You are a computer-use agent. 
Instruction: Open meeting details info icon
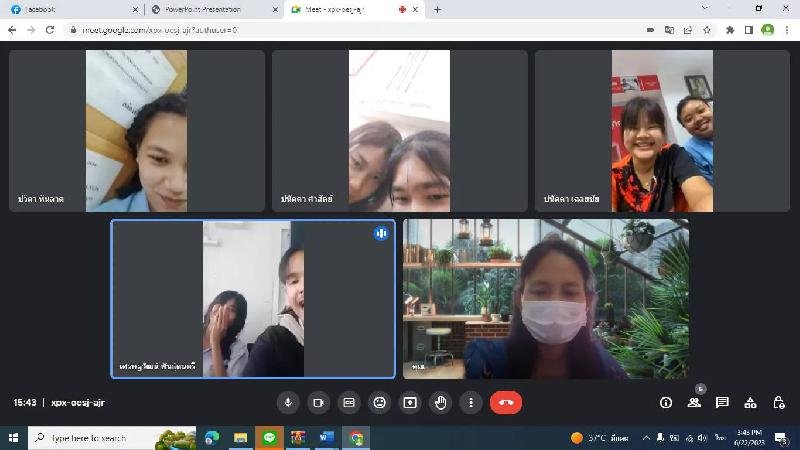666,402
